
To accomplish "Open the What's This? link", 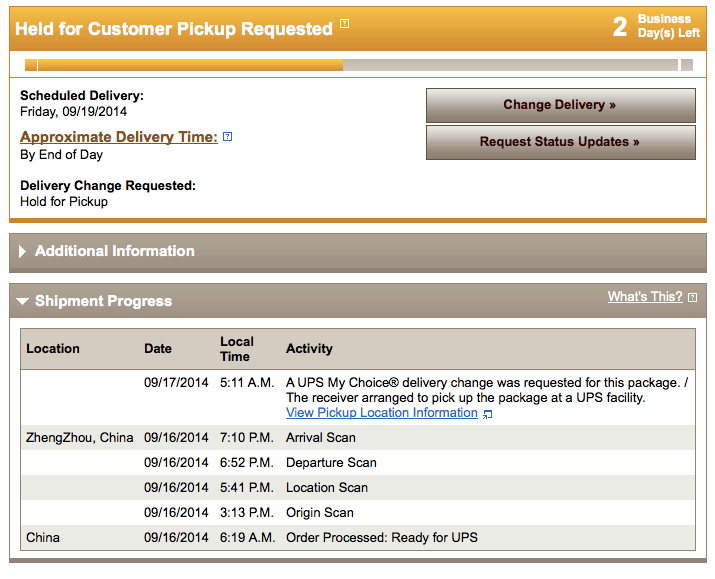I will (x=644, y=297).
